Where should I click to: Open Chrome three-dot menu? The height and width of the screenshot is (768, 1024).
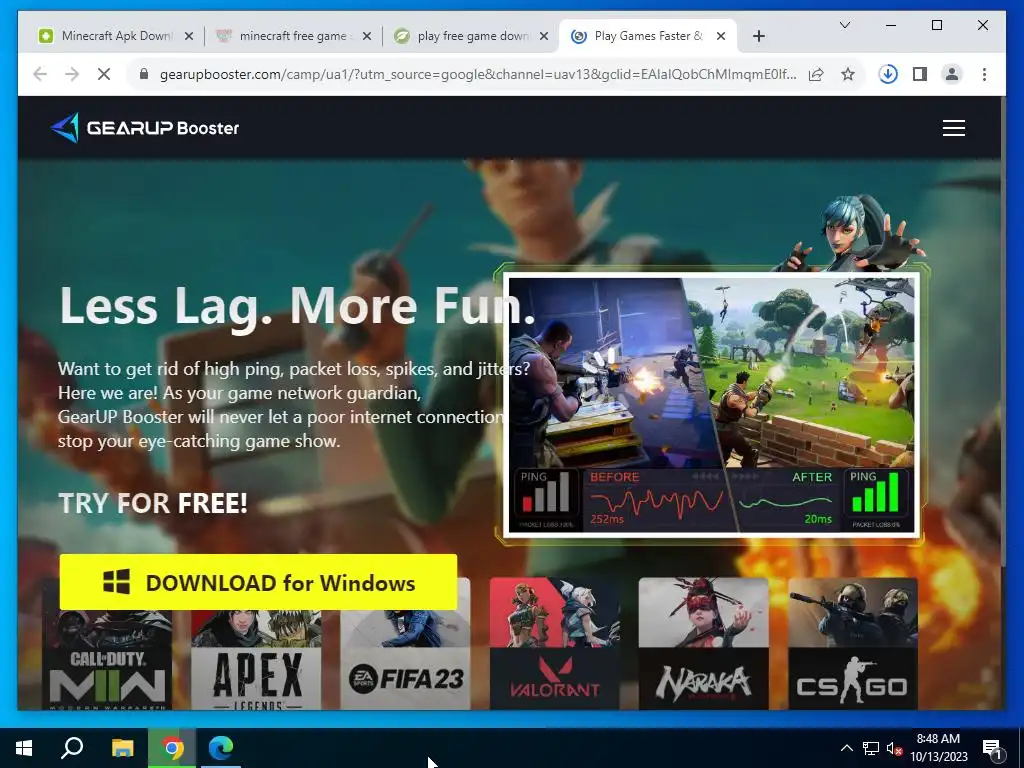pyautogui.click(x=984, y=74)
